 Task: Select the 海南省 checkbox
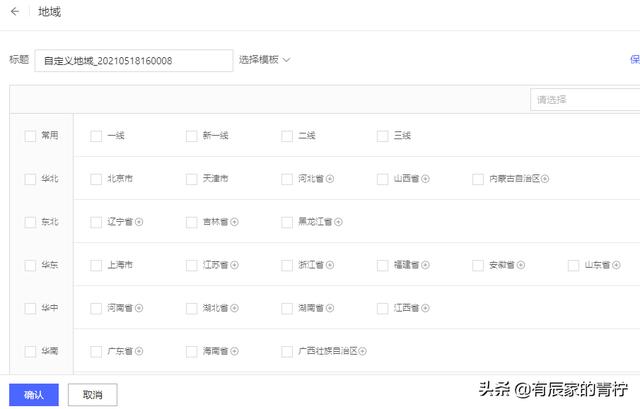[191, 351]
